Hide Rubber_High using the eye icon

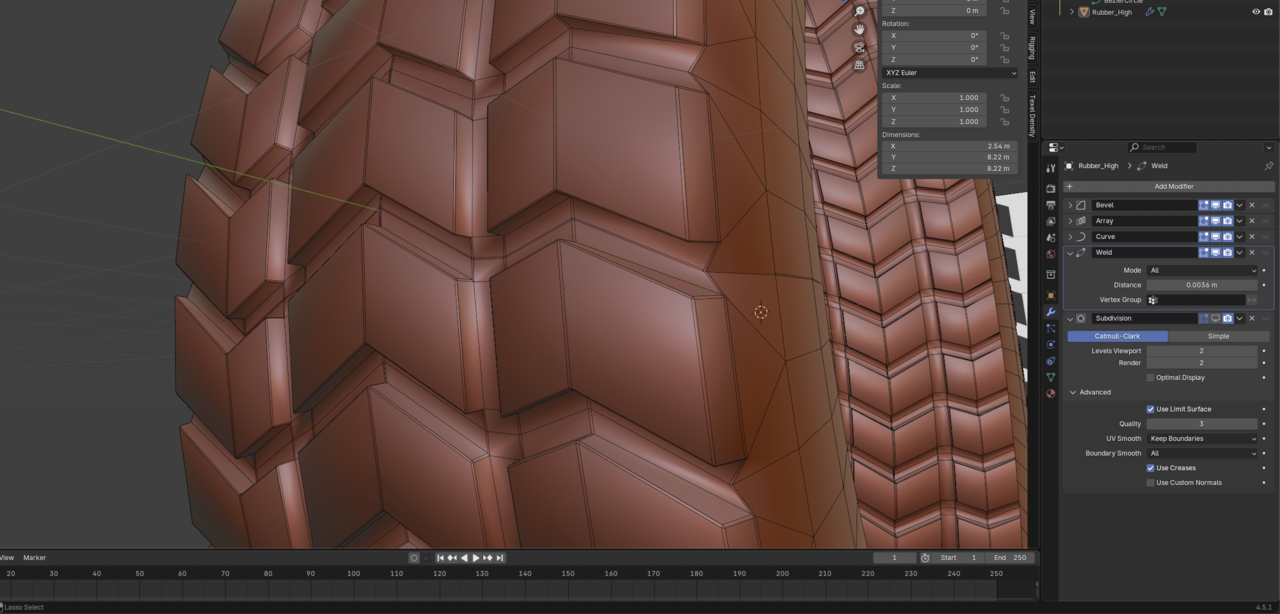pos(1256,12)
